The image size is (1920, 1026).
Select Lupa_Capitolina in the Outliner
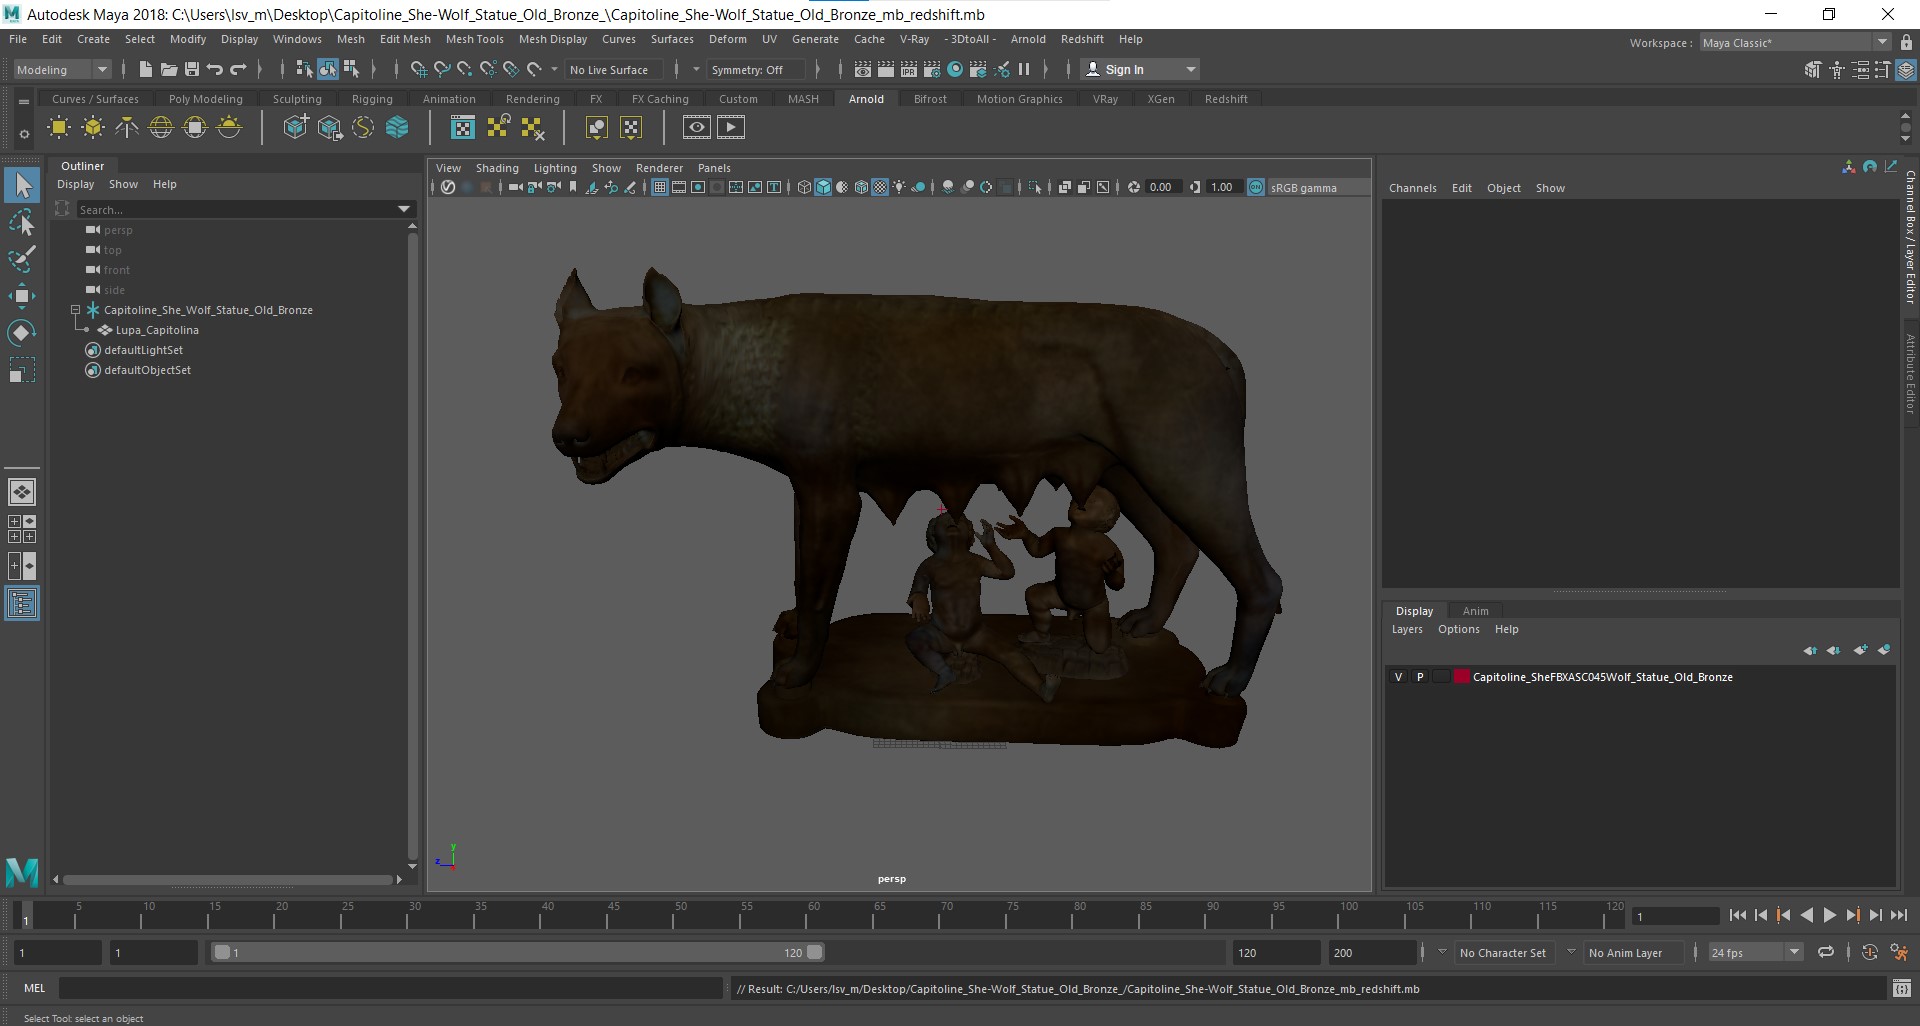[157, 330]
